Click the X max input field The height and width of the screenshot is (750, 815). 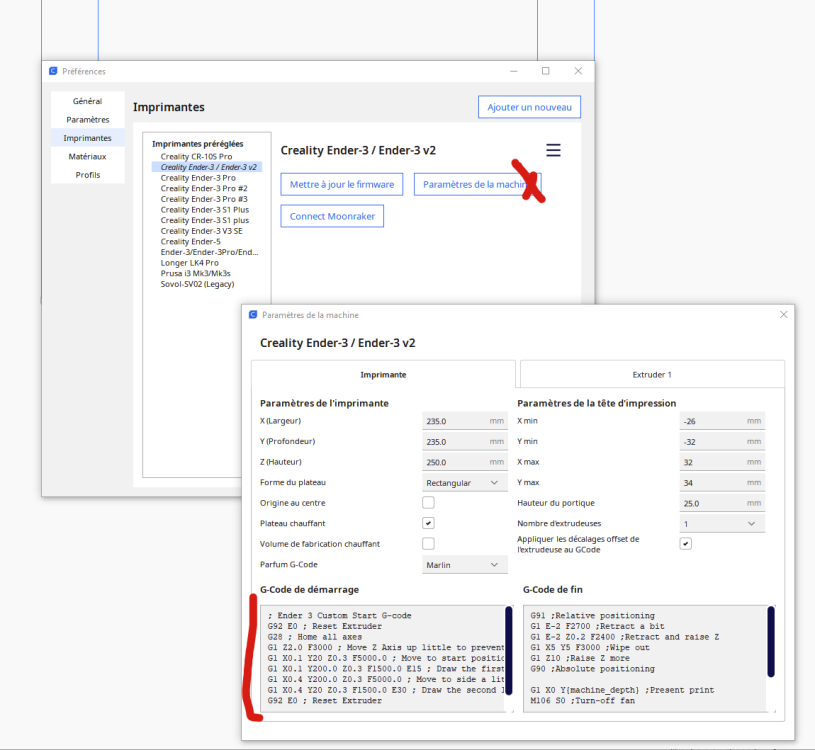pyautogui.click(x=722, y=462)
